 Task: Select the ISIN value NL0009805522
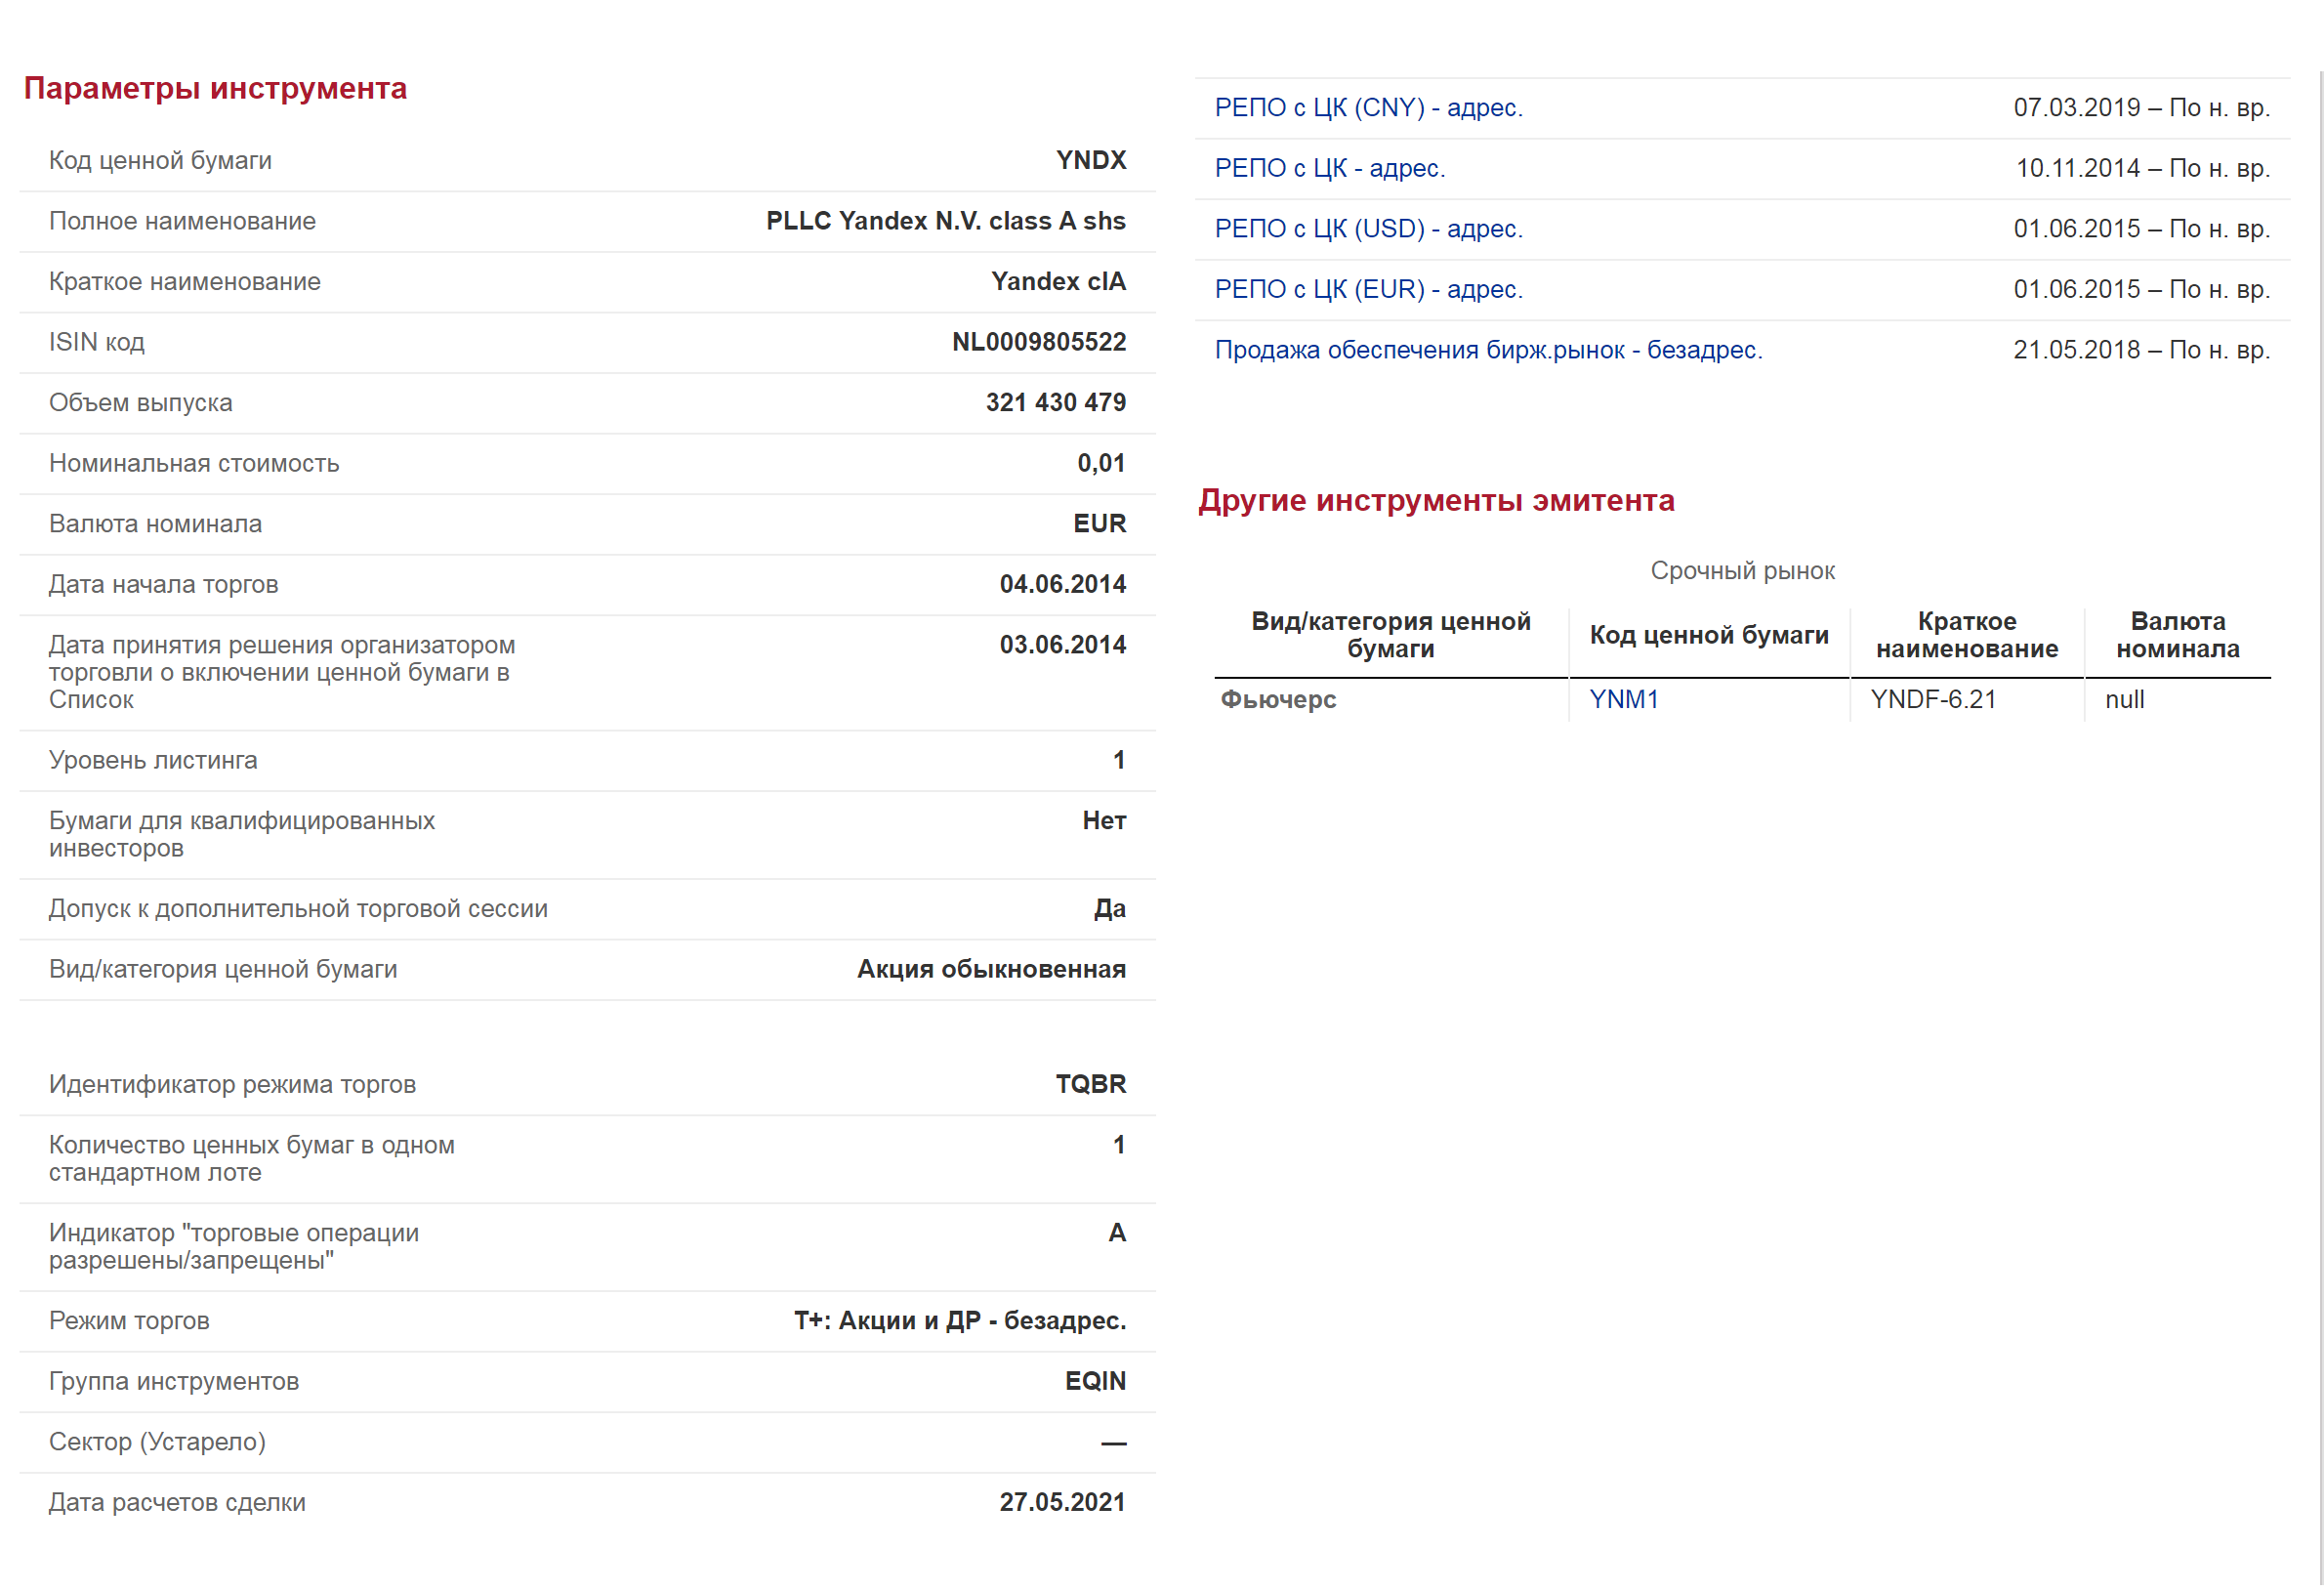(1039, 342)
